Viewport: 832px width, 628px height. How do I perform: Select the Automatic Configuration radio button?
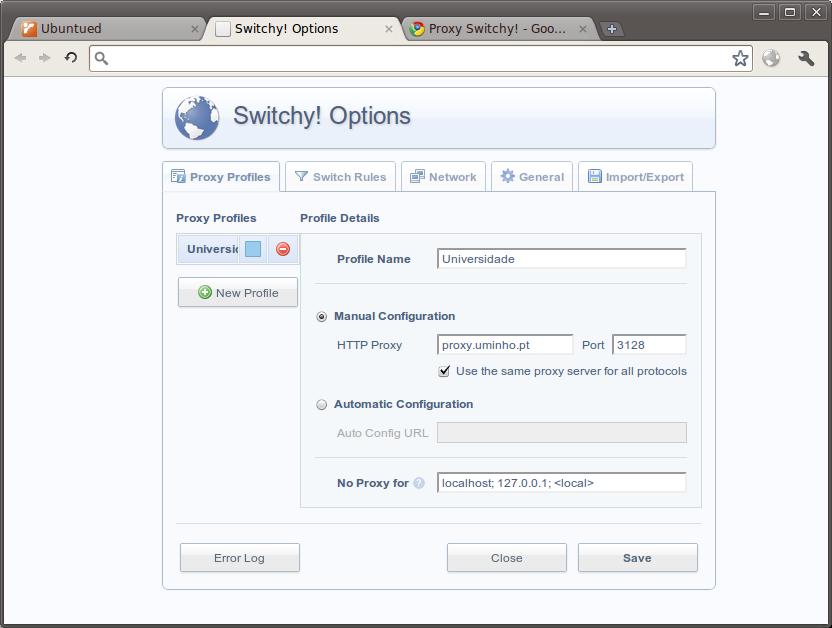pyautogui.click(x=322, y=405)
